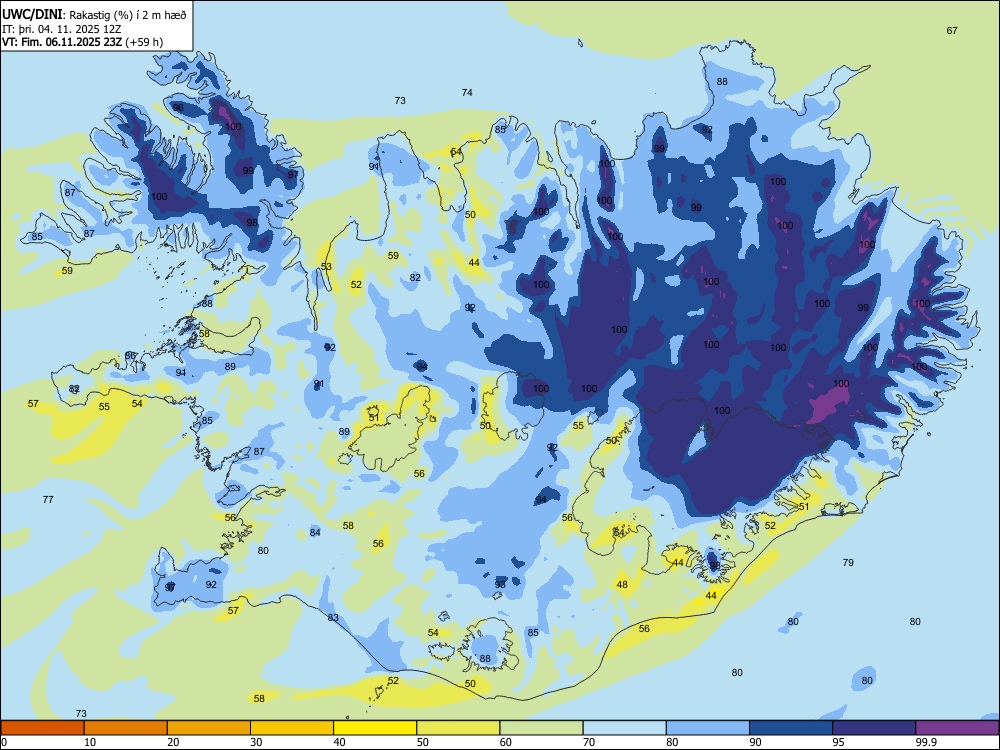
Task: Select the 40 tick label on the legend scale
Action: pyautogui.click(x=339, y=742)
